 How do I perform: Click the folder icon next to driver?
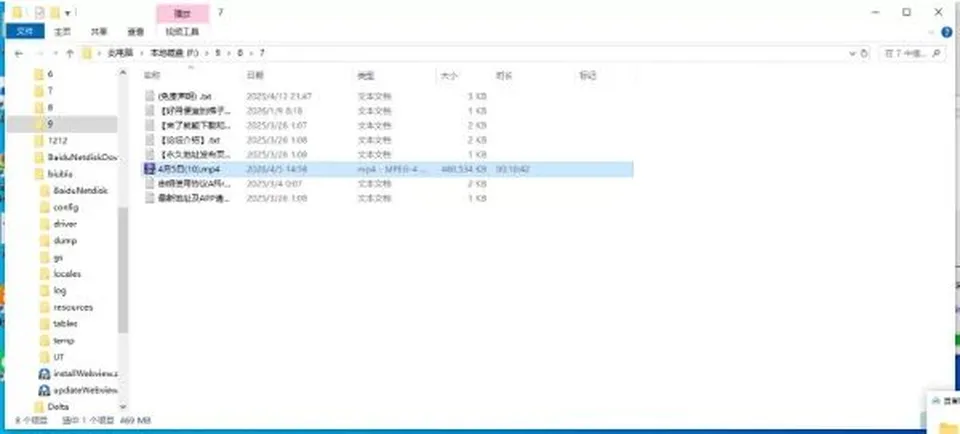(44, 224)
